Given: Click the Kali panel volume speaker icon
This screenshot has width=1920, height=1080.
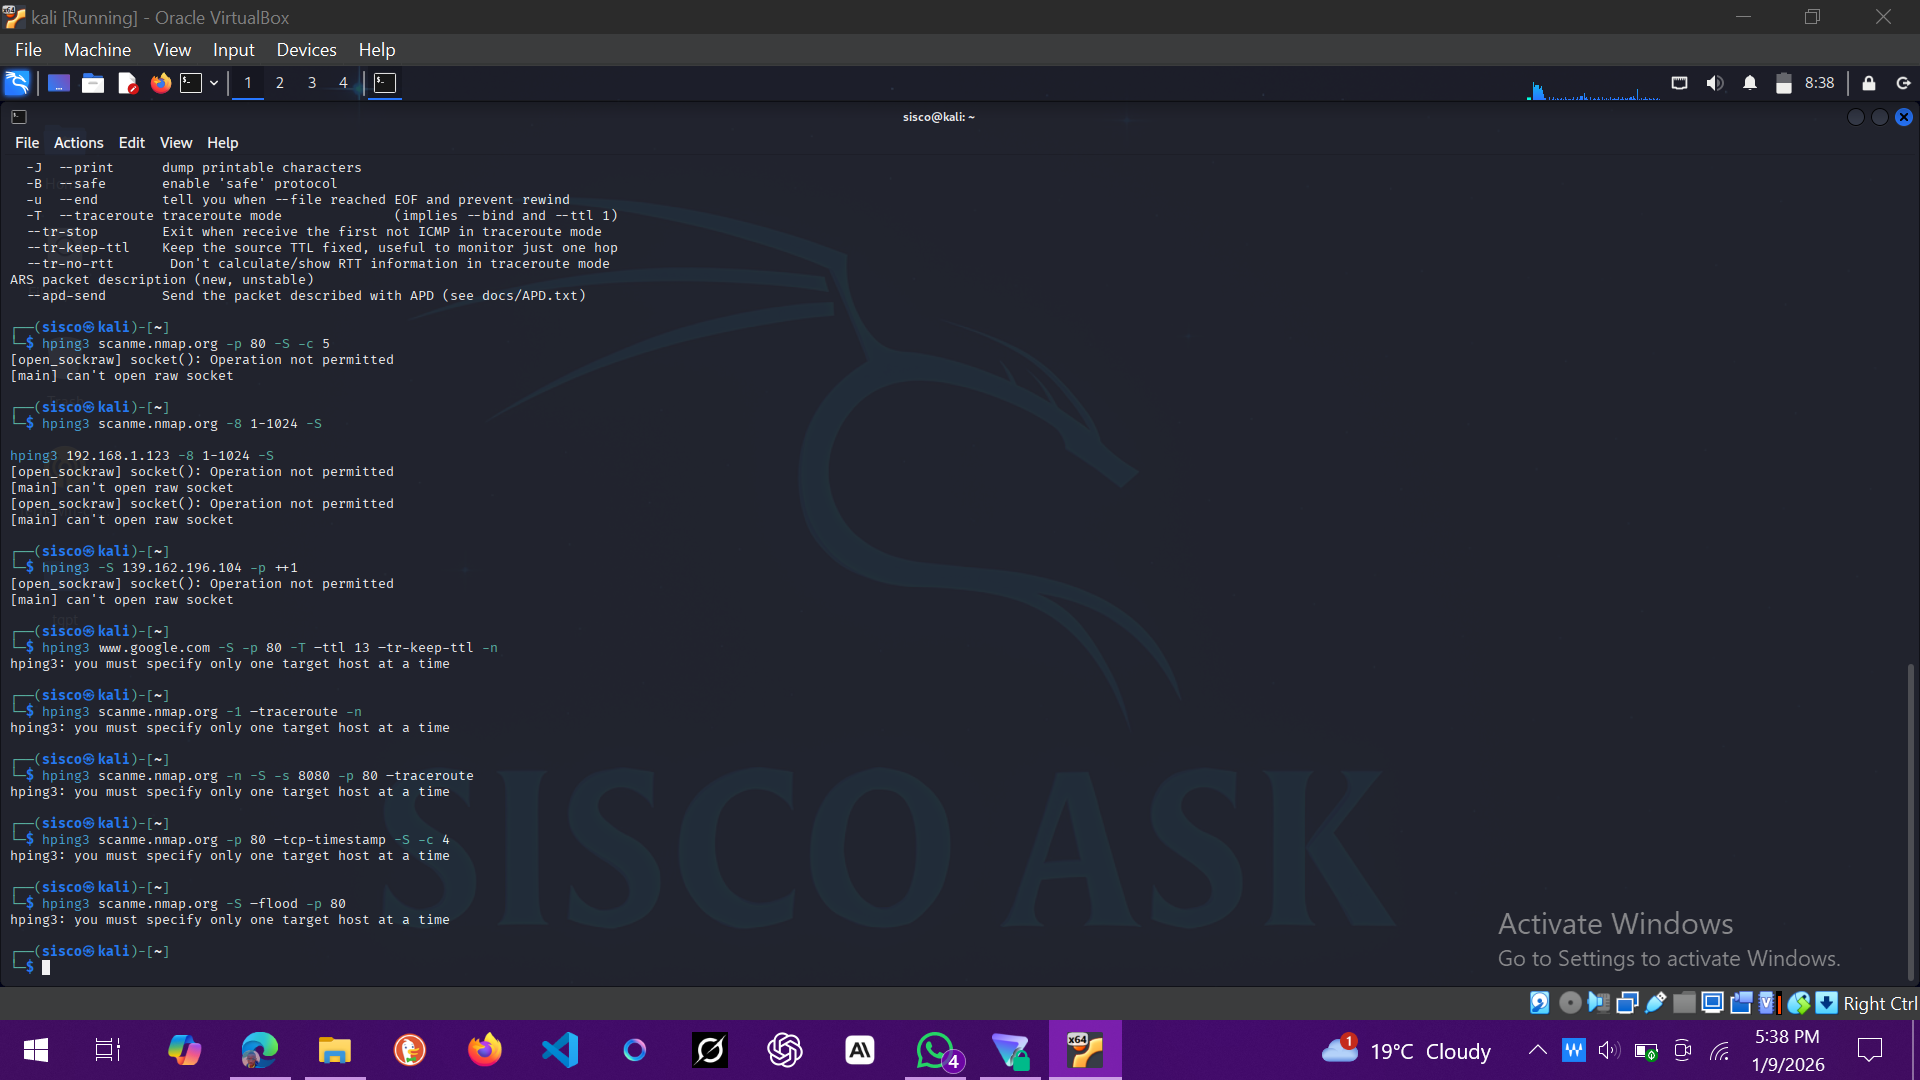Looking at the screenshot, I should [x=1715, y=83].
